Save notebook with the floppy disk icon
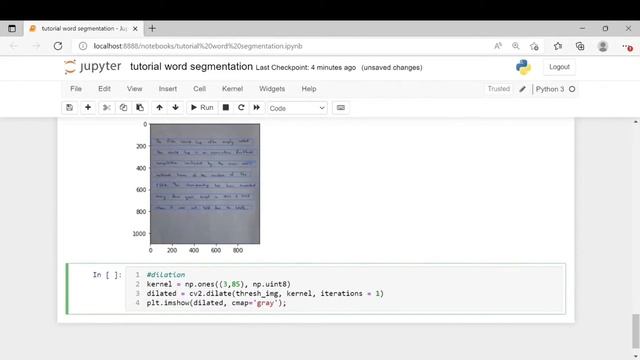This screenshot has height=360, width=640. (x=69, y=108)
